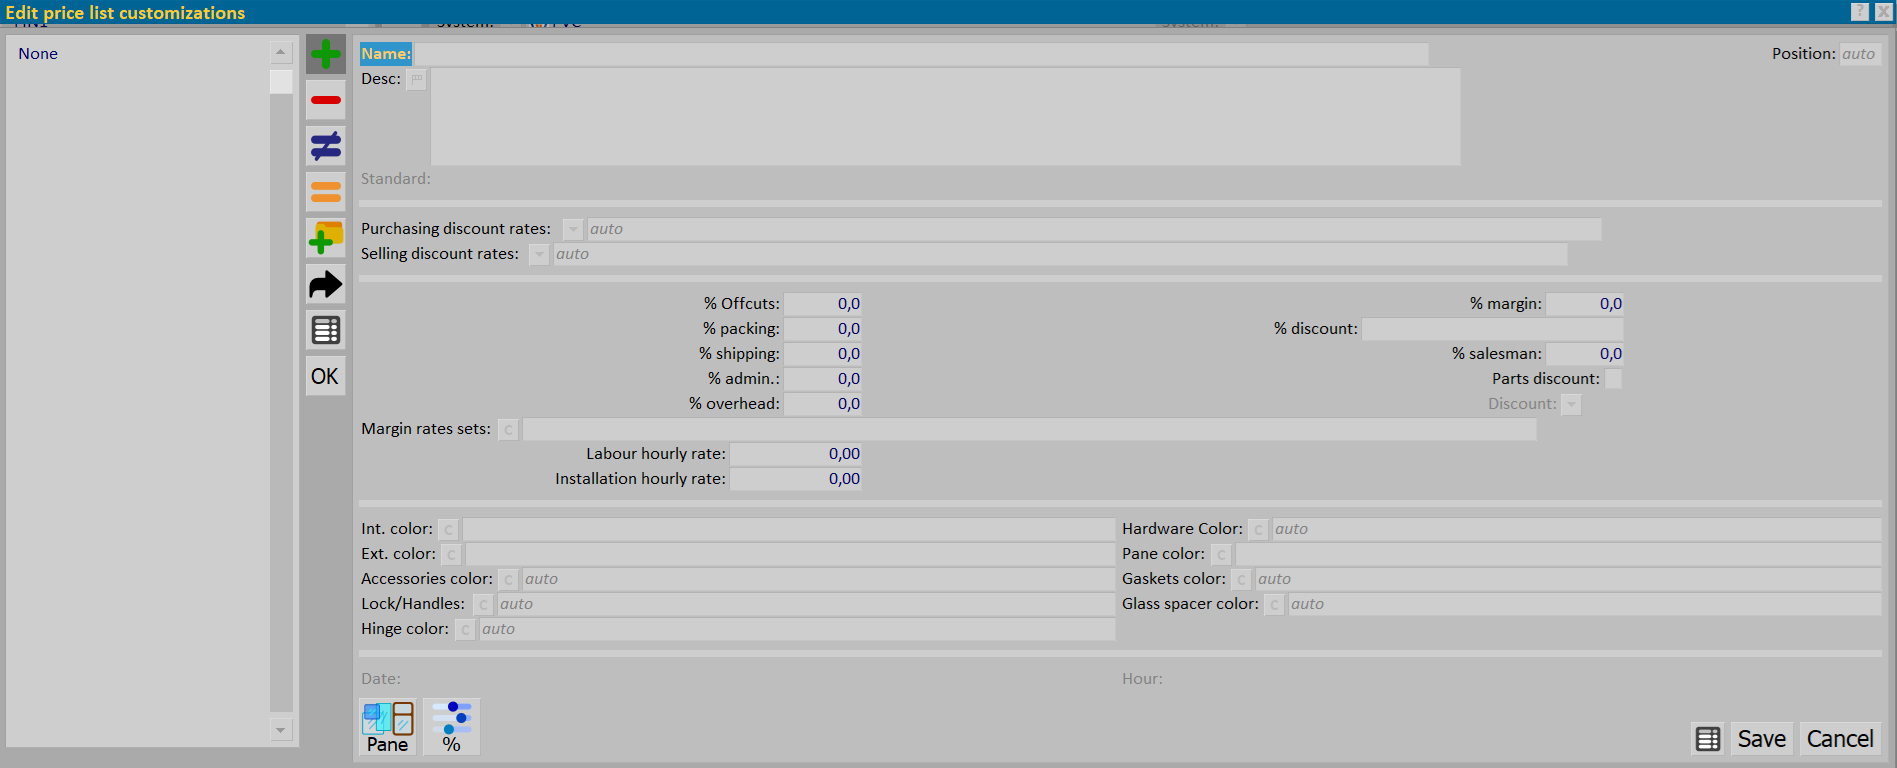1897x768 pixels.
Task: Open the Hardware Color chooser button
Action: coord(1258,529)
